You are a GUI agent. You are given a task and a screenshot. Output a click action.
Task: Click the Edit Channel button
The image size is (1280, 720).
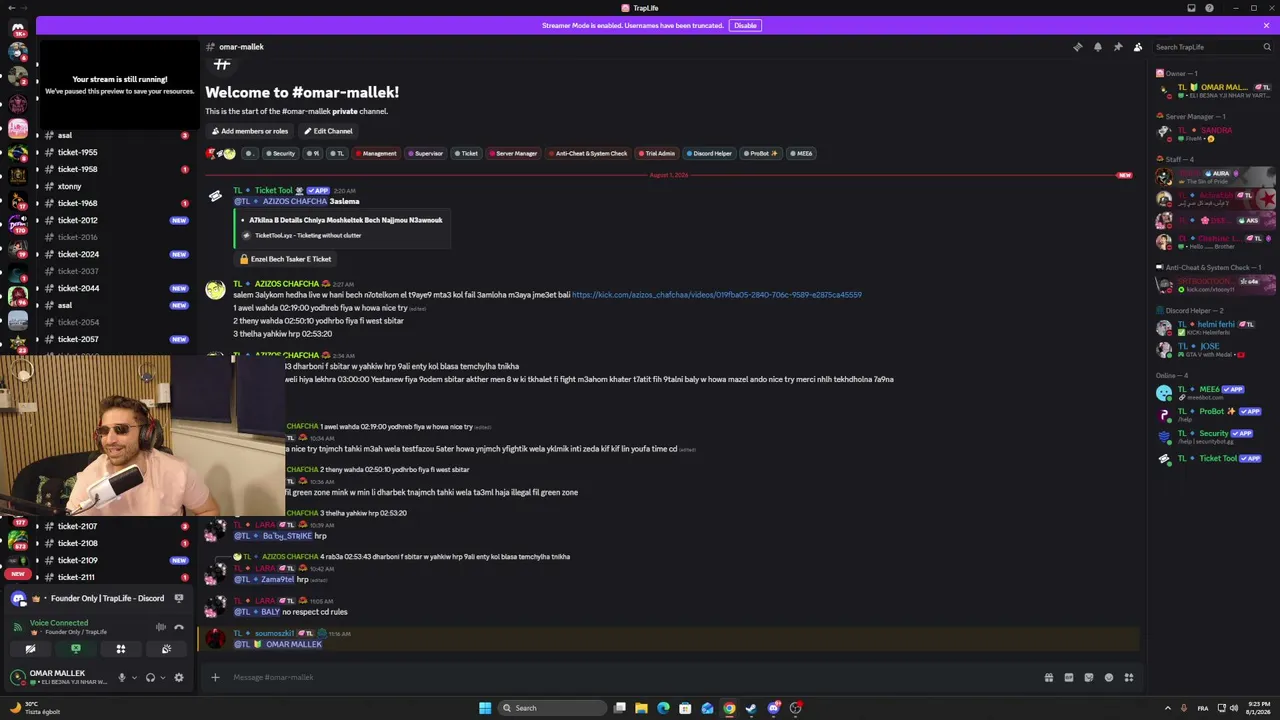328,131
